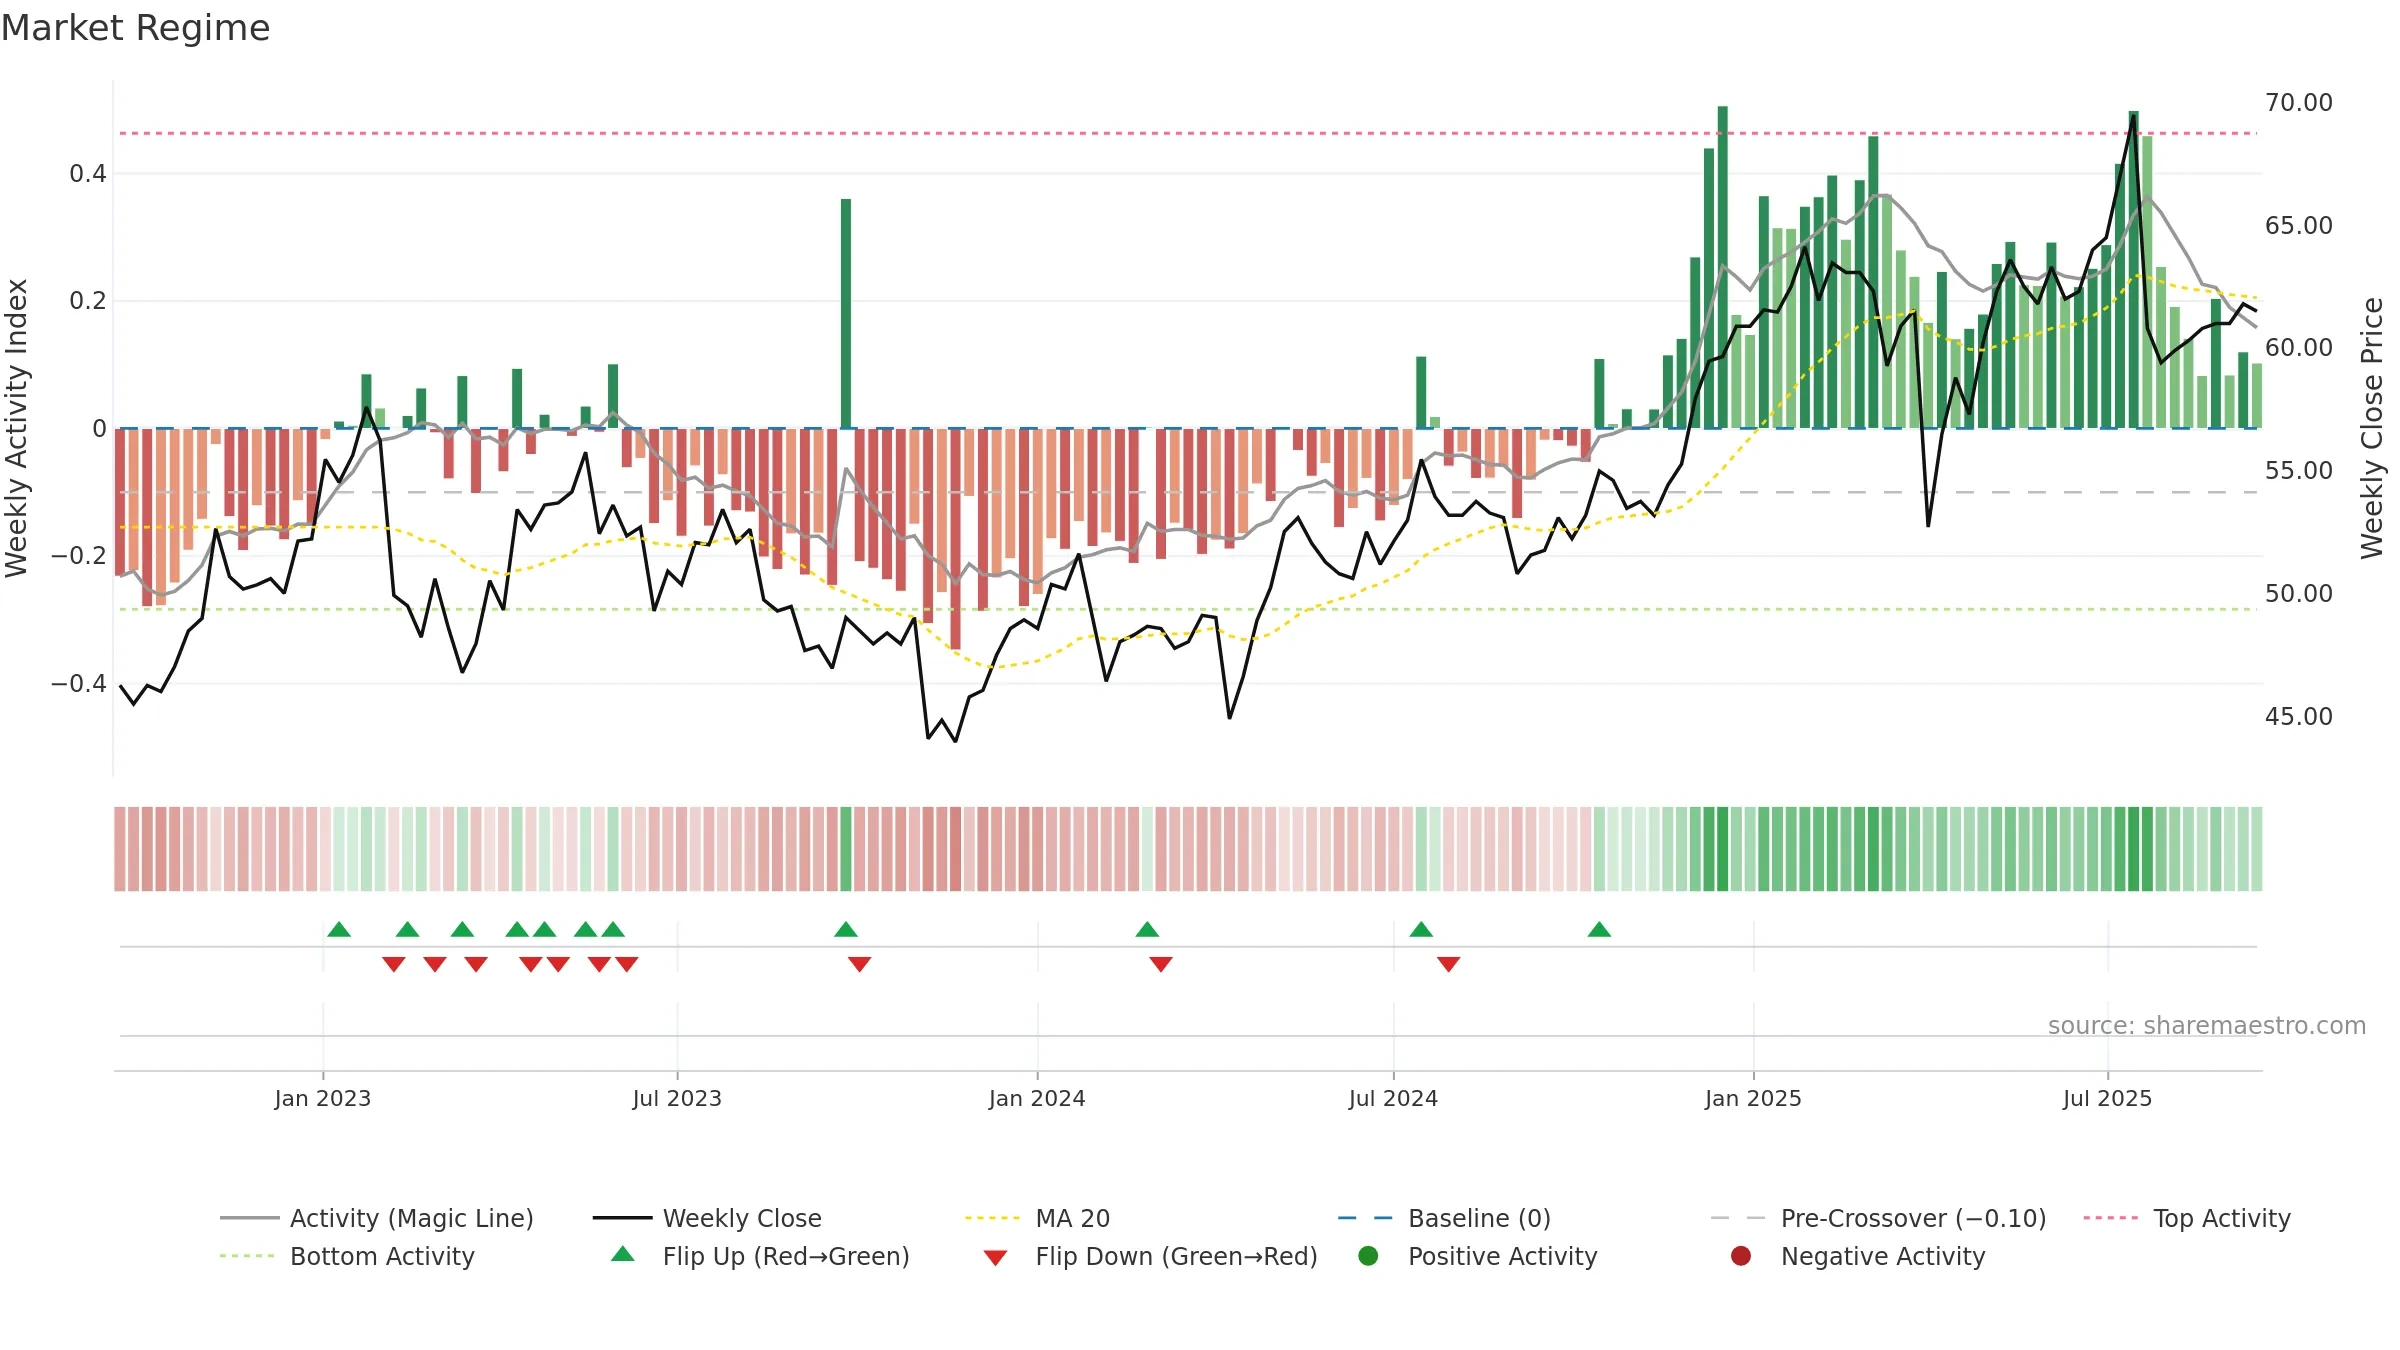Toggle the Flip Up (Red→Green) legend entry
This screenshot has width=2400, height=1350.
(x=760, y=1256)
